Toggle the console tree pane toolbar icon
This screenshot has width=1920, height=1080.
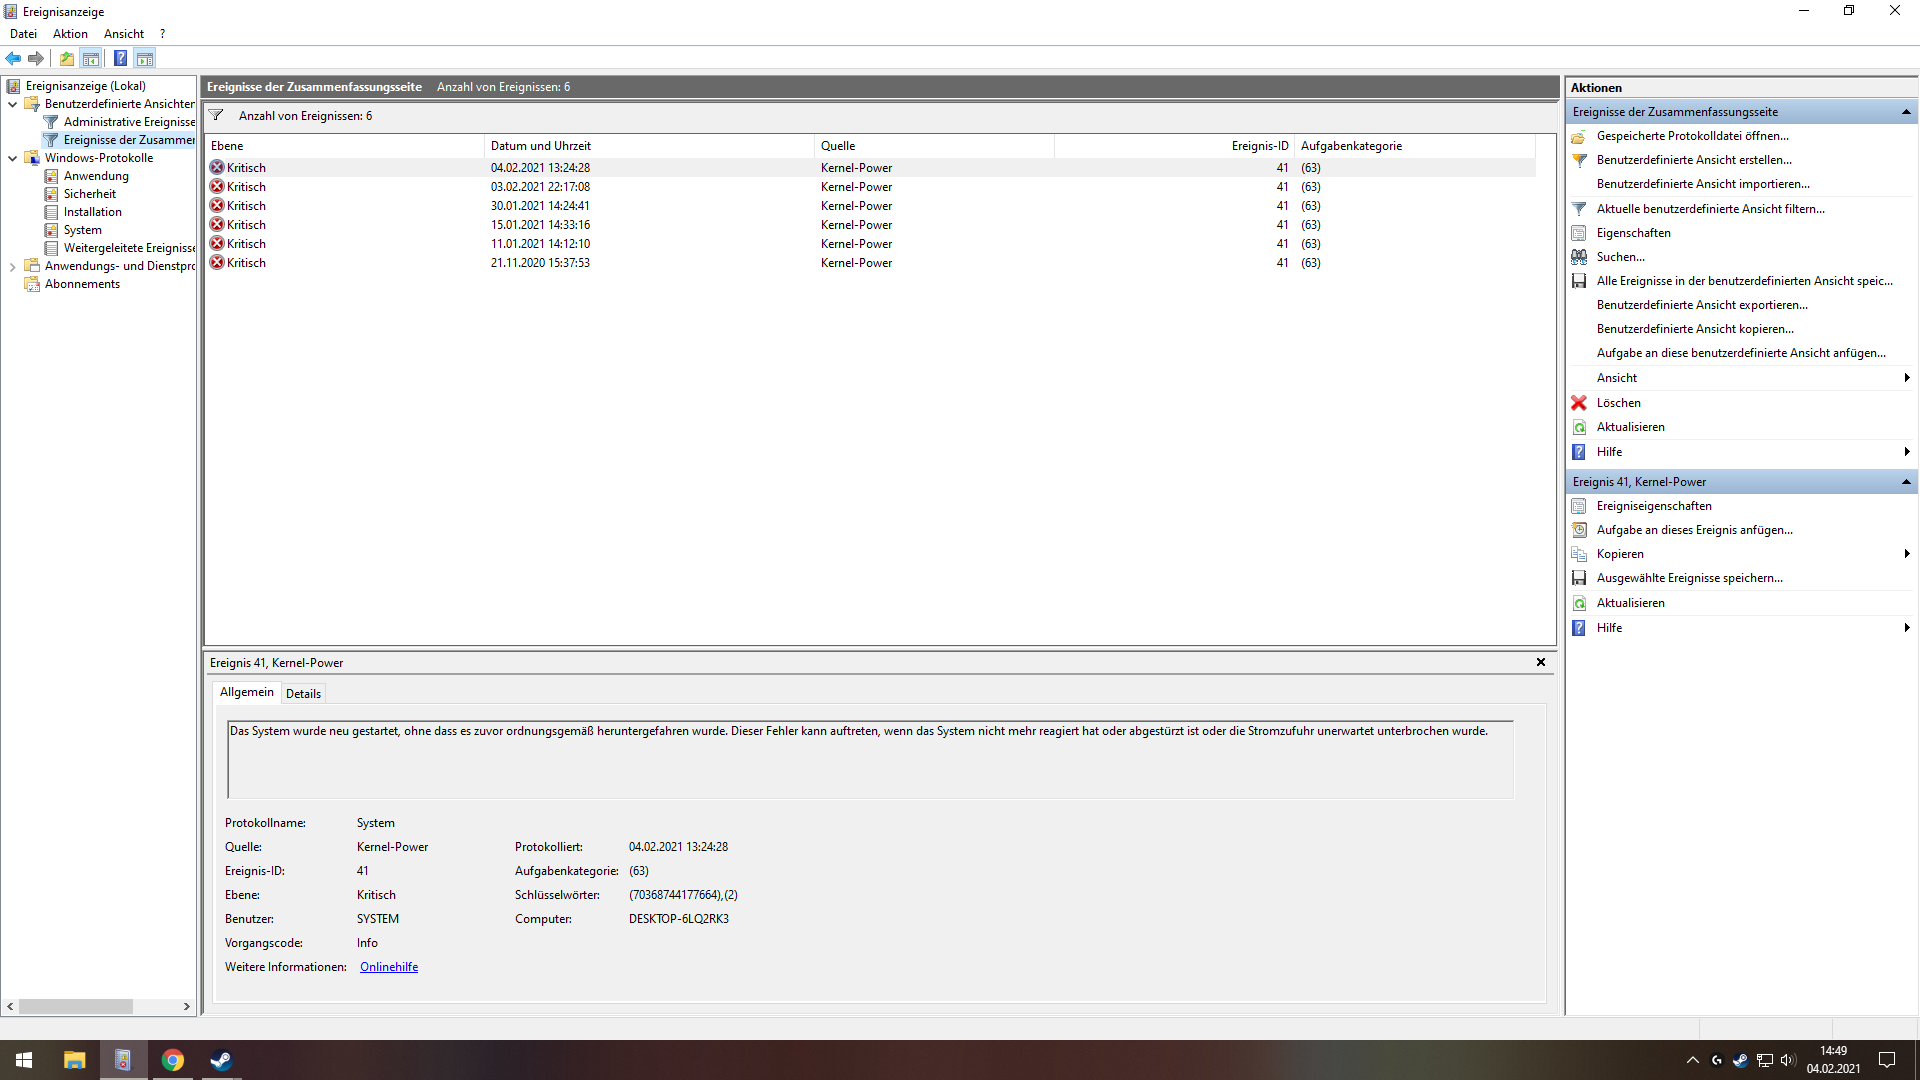click(91, 58)
